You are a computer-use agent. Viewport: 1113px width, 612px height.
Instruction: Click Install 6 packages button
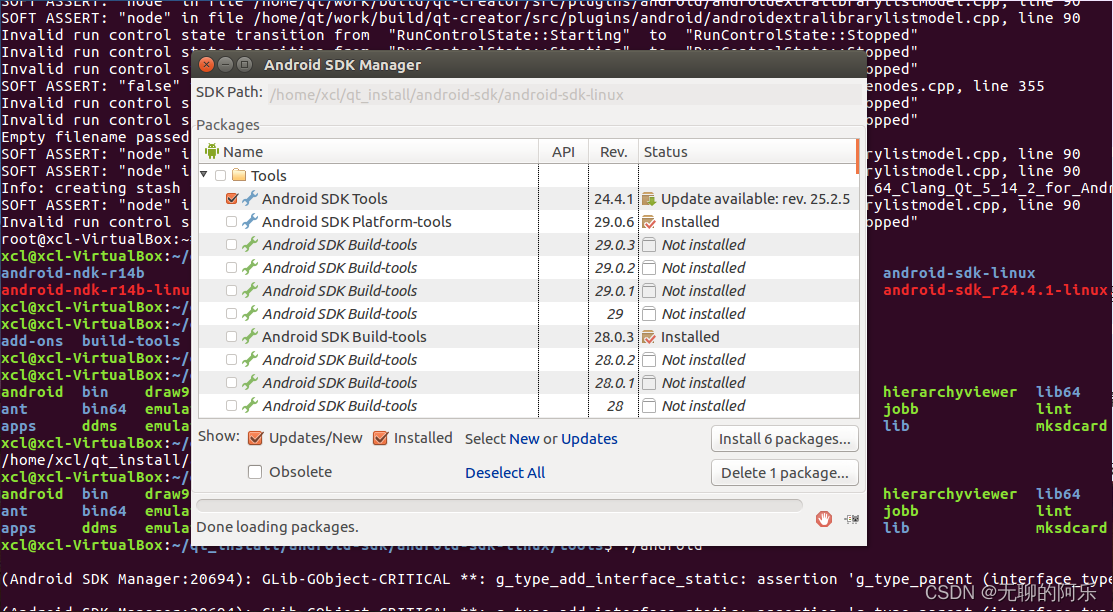[784, 439]
